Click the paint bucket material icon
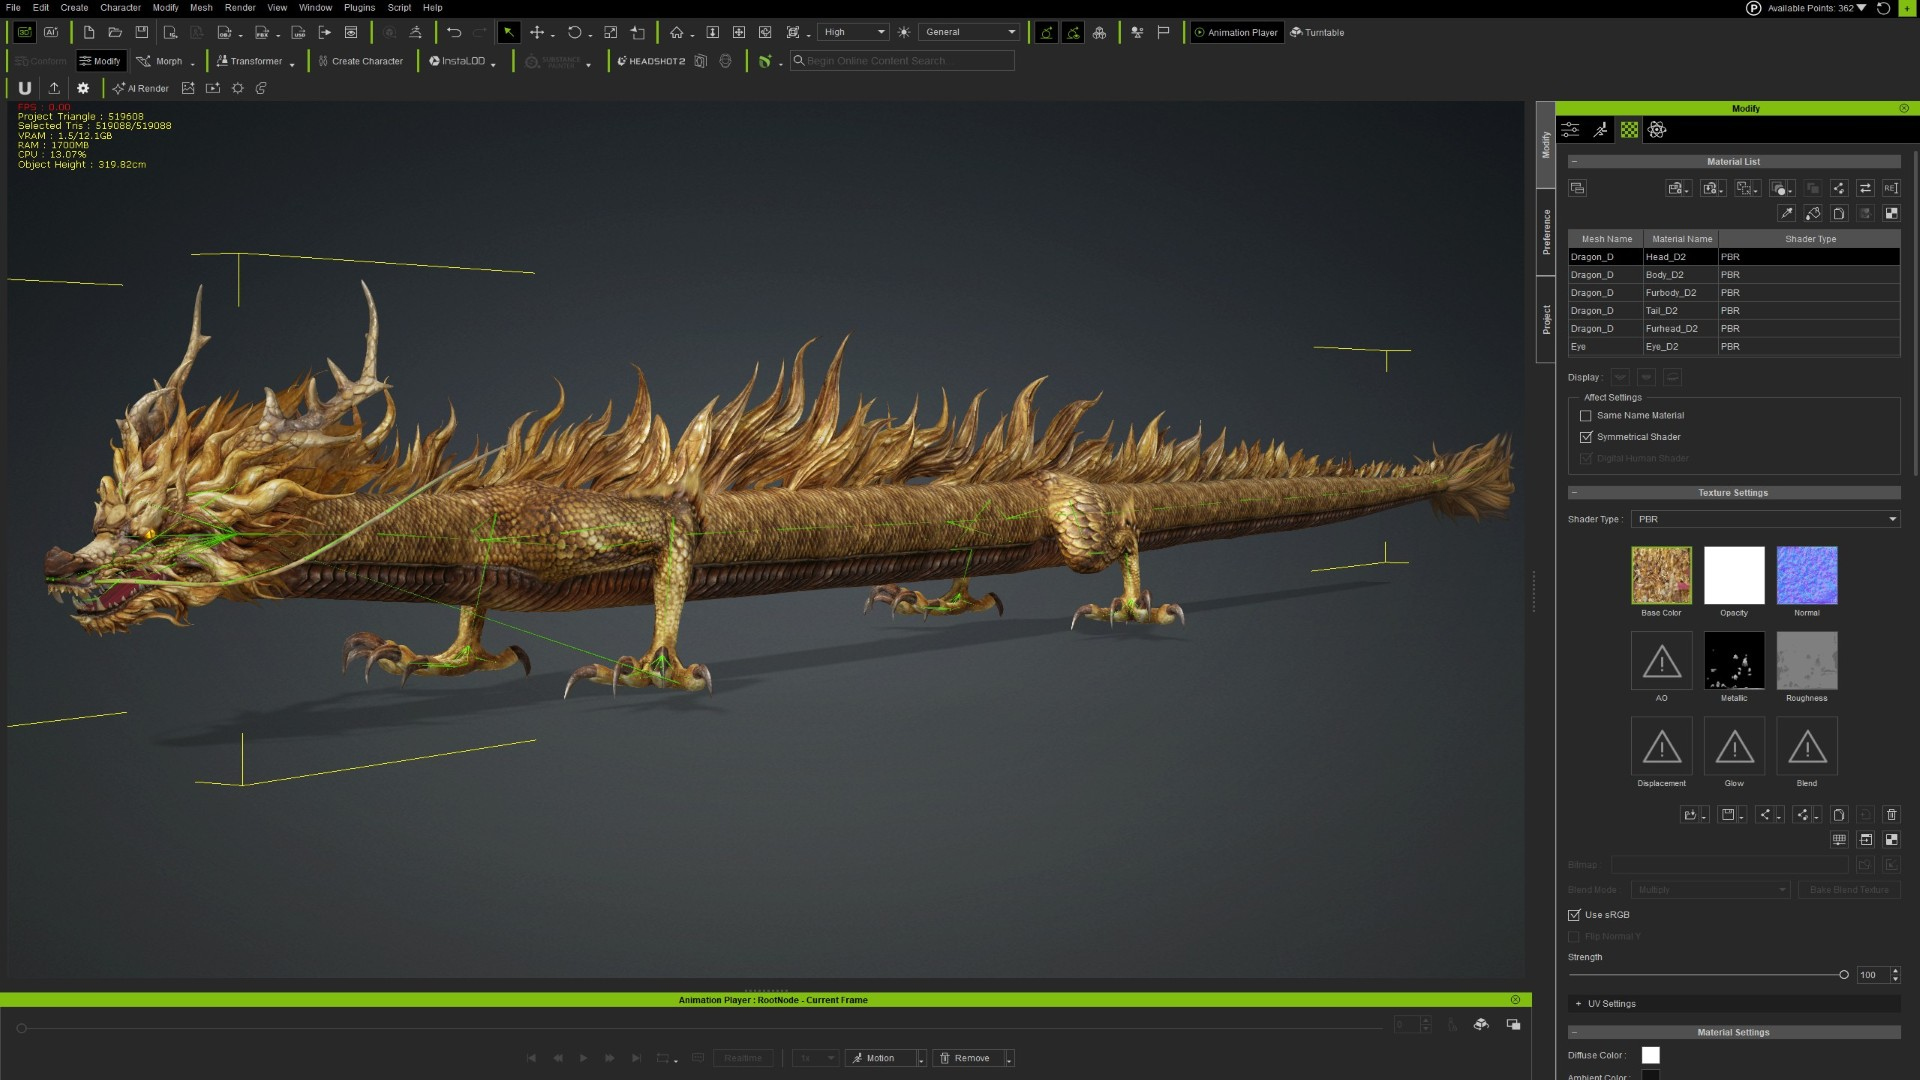This screenshot has height=1080, width=1920. tap(1813, 213)
